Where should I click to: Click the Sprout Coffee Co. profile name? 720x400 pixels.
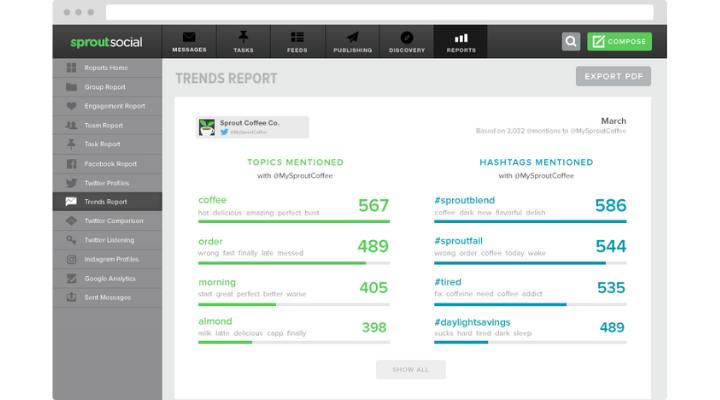point(249,123)
